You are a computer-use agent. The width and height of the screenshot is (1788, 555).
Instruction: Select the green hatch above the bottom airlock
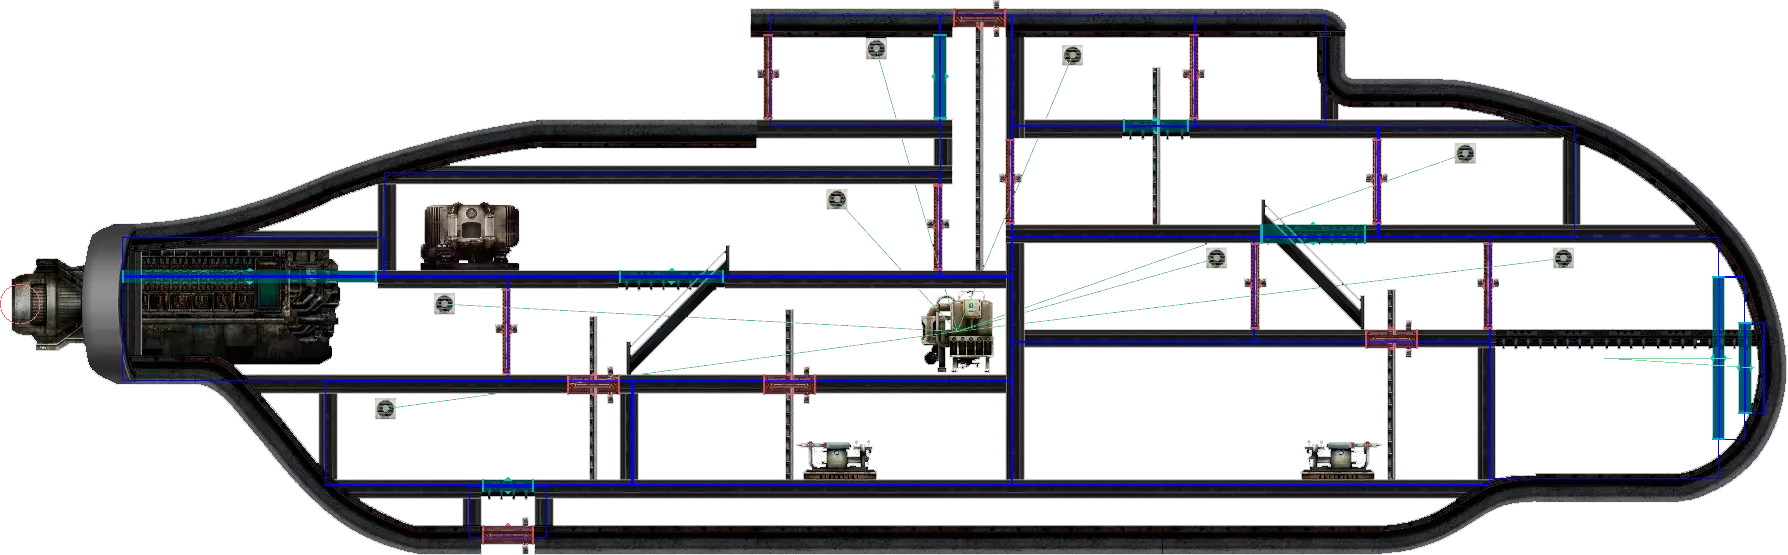tap(508, 487)
